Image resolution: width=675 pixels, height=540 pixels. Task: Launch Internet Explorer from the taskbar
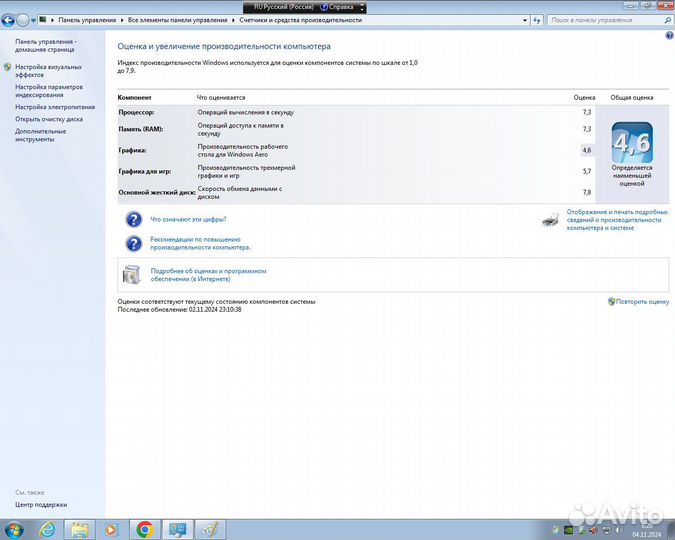[x=47, y=529]
